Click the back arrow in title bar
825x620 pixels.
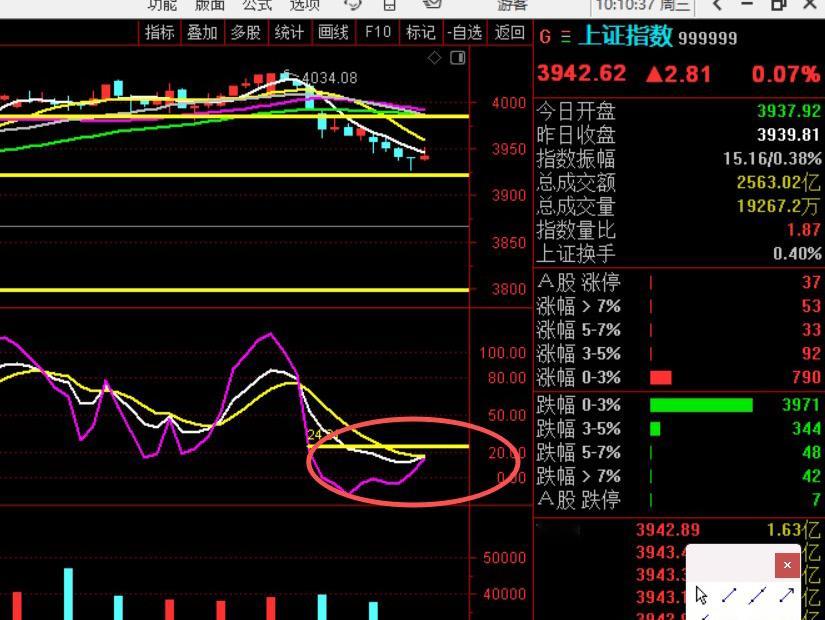pos(717,5)
